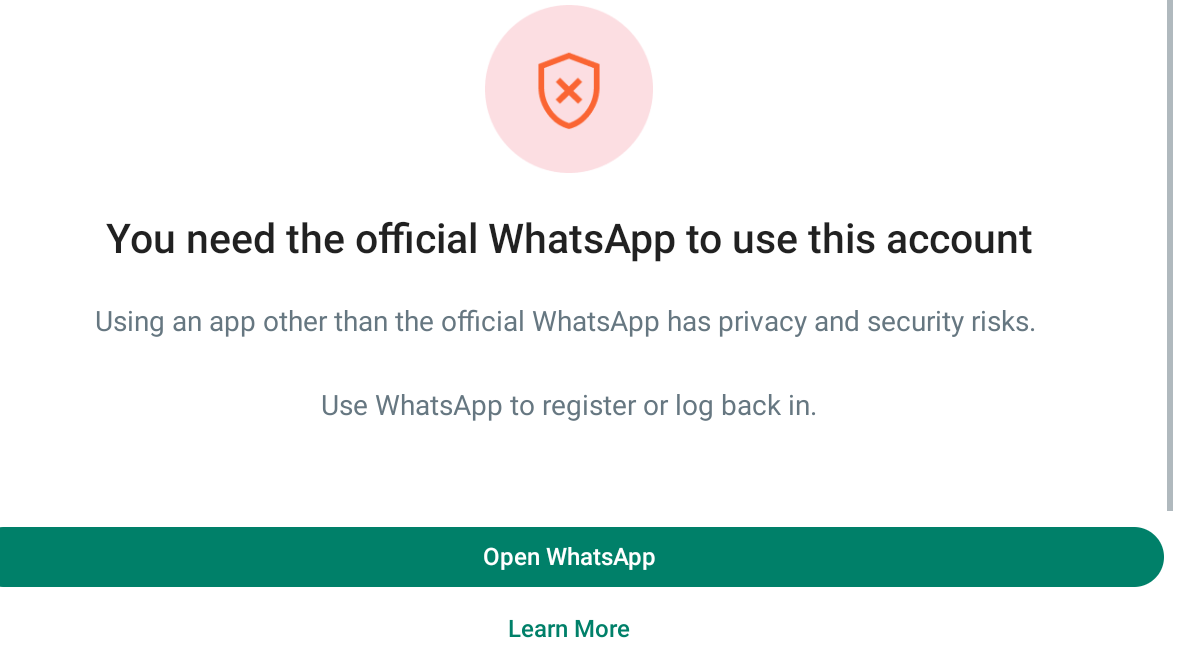Open the Learn More link
The width and height of the screenshot is (1188, 648).
tap(568, 629)
